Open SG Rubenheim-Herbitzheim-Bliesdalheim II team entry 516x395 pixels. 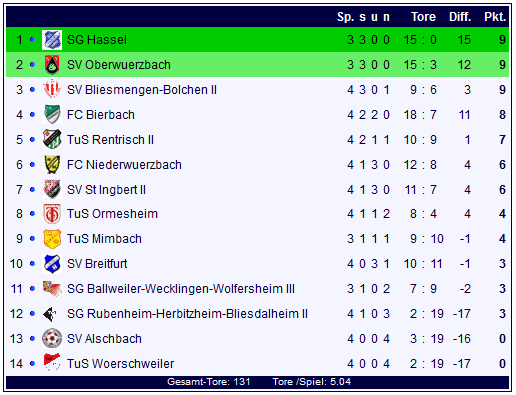click(x=187, y=314)
